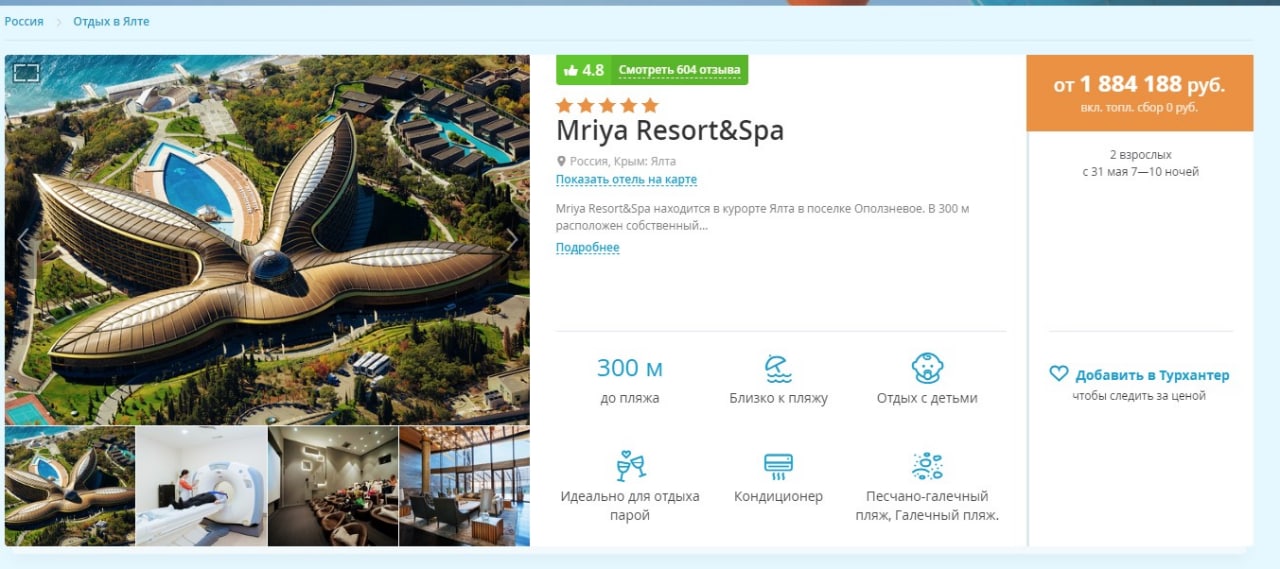Select the MRI scanner thumbnail
1280x569 pixels.
201,486
